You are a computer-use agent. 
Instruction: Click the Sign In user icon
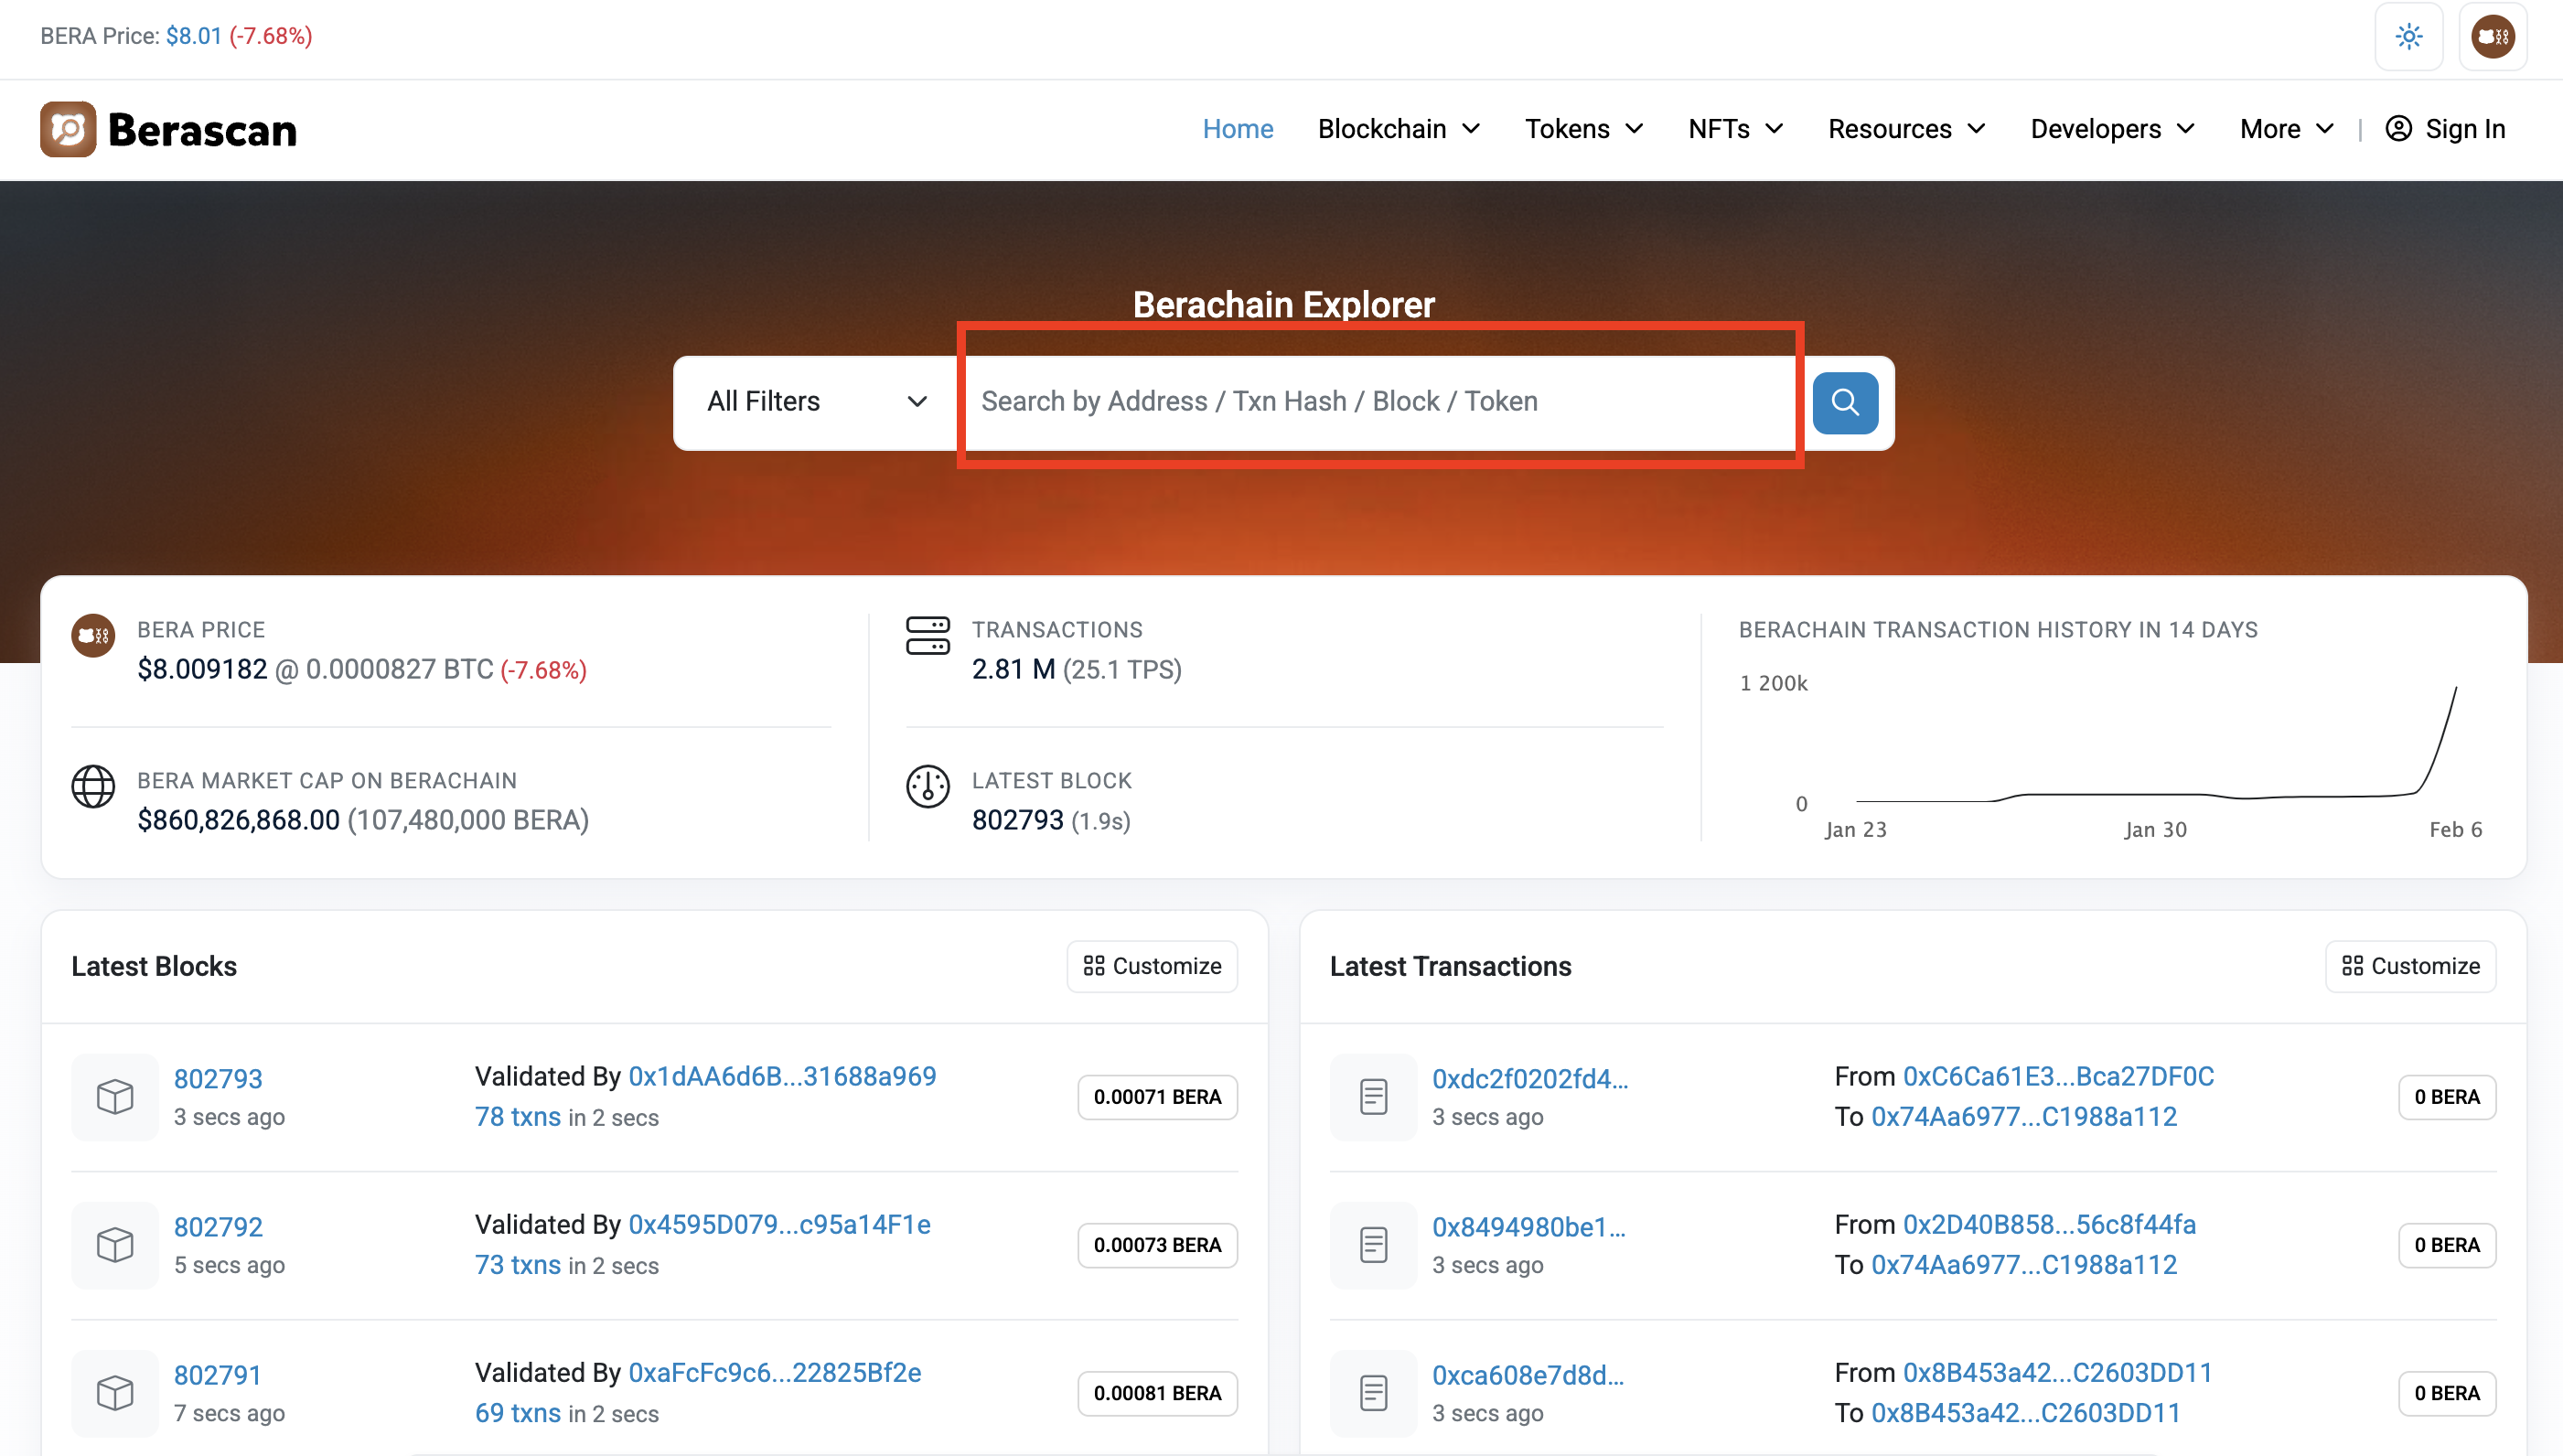(2398, 129)
